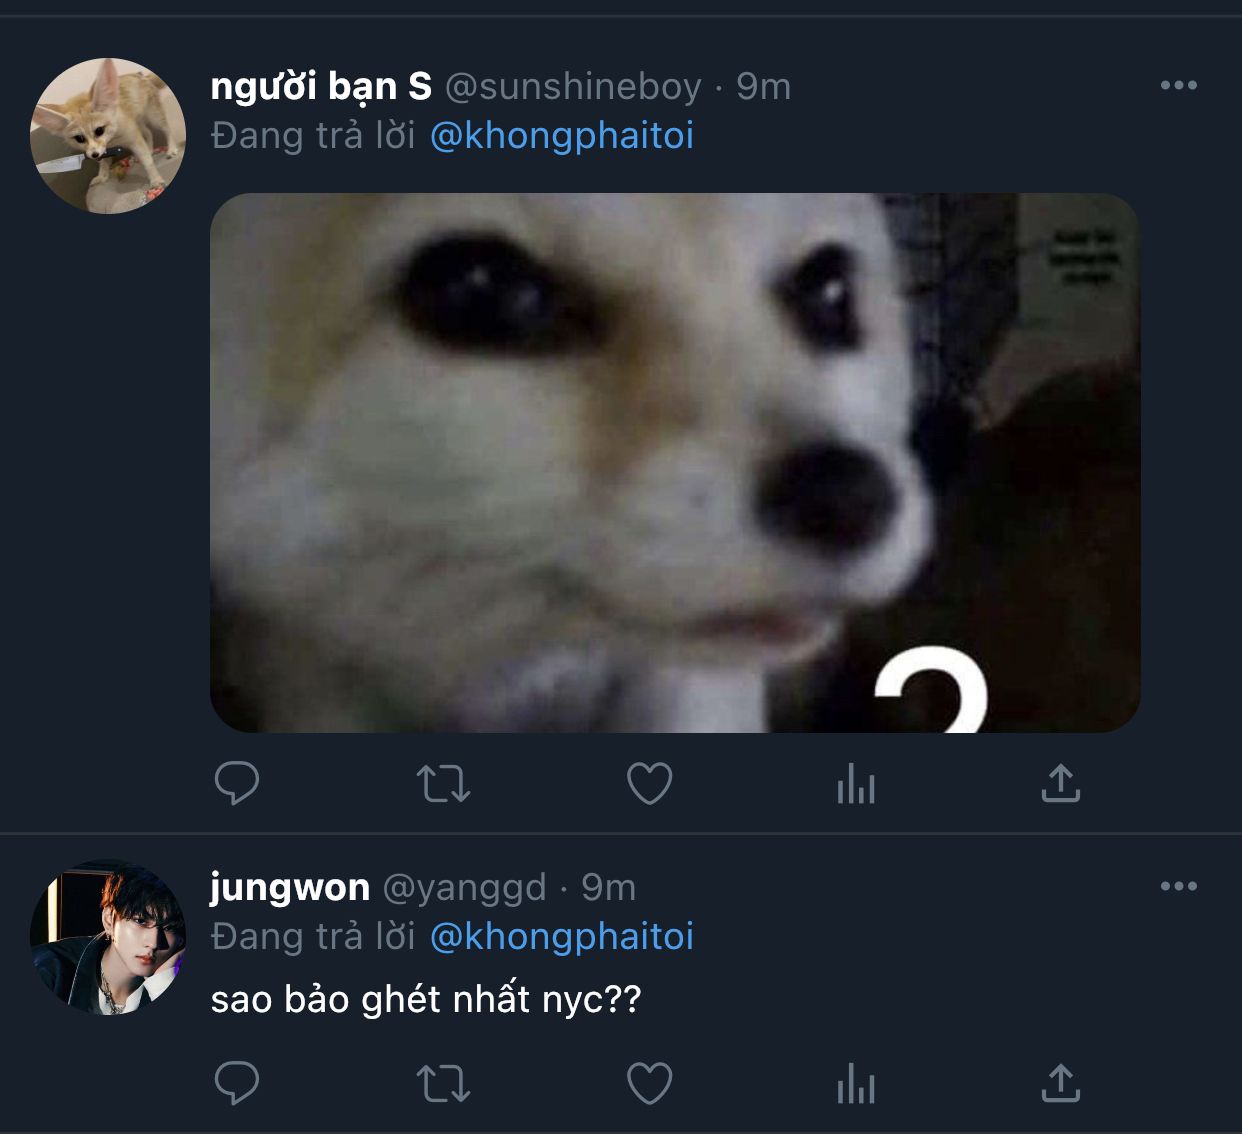
Task: Retweet người bạn S's image tweet
Action: [443, 783]
